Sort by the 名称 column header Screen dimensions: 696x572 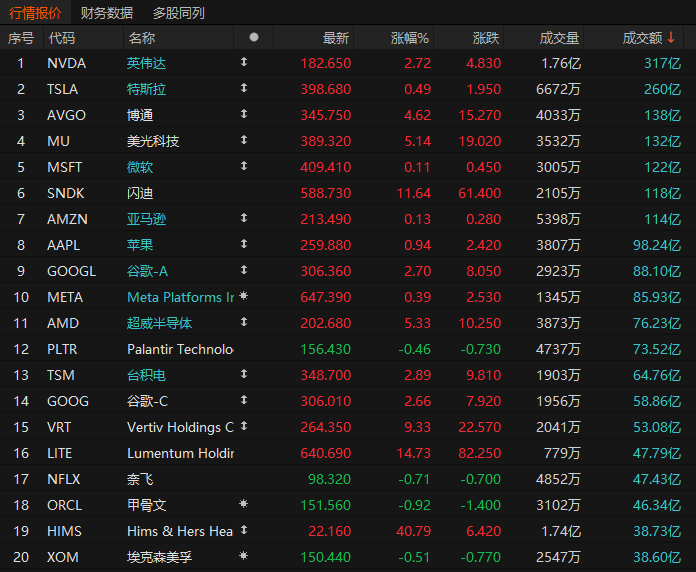point(142,38)
